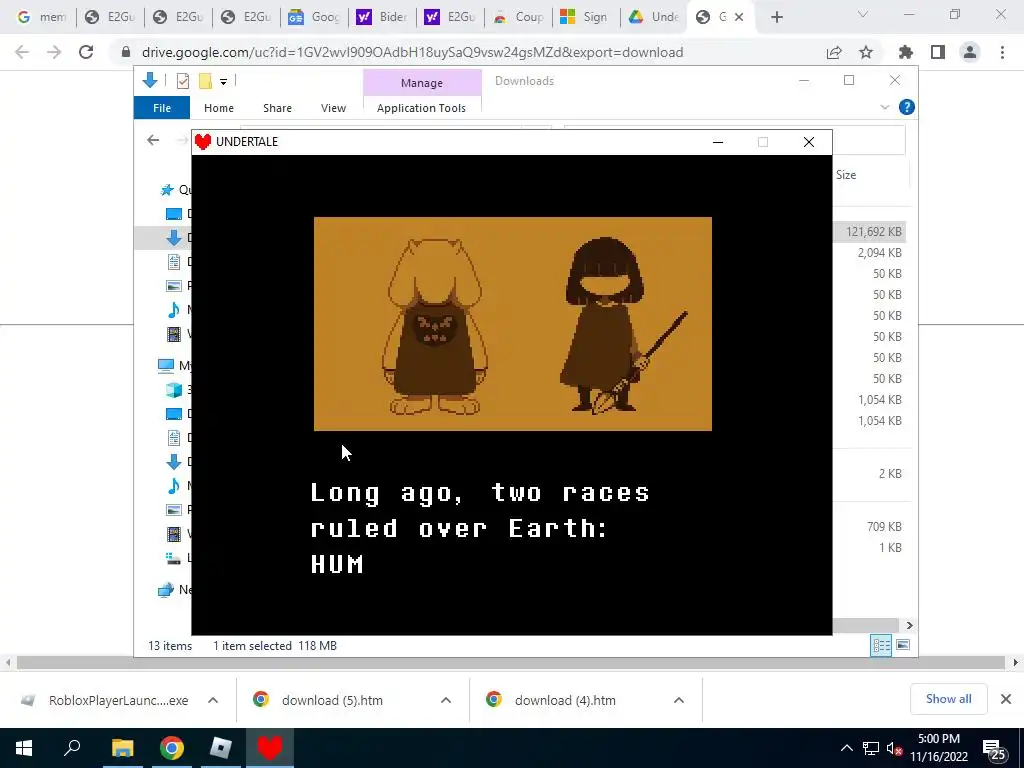Switch to the Coup tab in Chrome
Image resolution: width=1024 pixels, height=768 pixels.
(x=519, y=17)
